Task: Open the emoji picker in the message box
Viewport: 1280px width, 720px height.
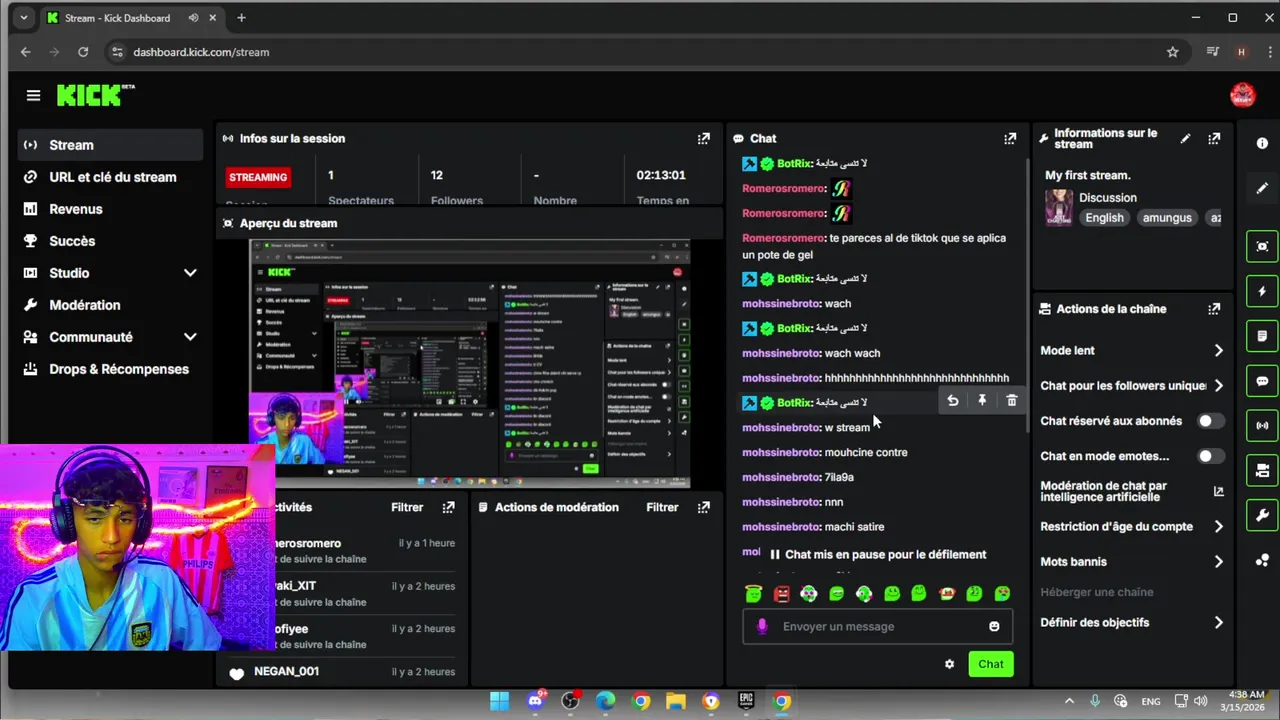Action: (x=994, y=626)
